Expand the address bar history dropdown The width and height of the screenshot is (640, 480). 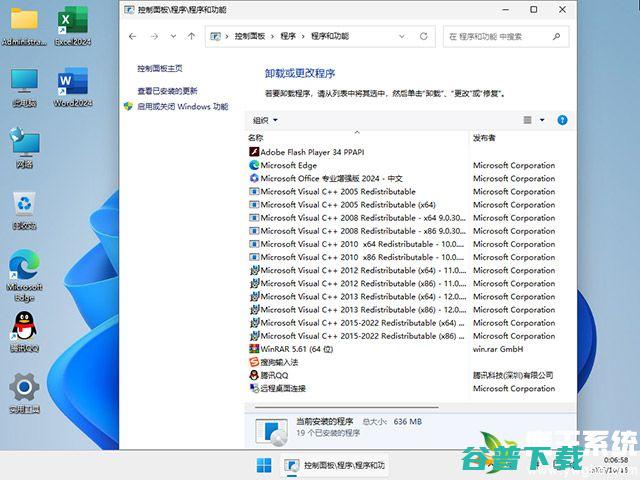pos(402,36)
